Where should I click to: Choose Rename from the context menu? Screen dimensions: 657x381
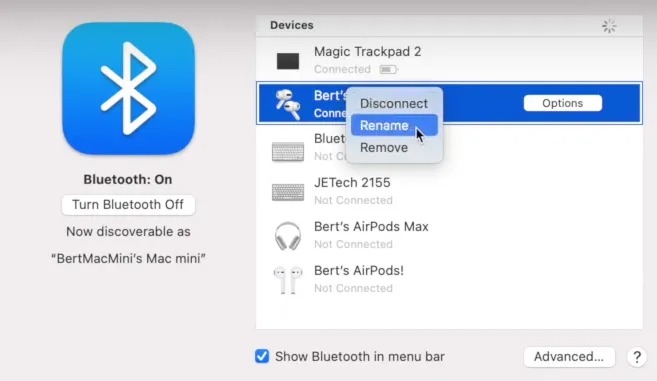(x=394, y=125)
